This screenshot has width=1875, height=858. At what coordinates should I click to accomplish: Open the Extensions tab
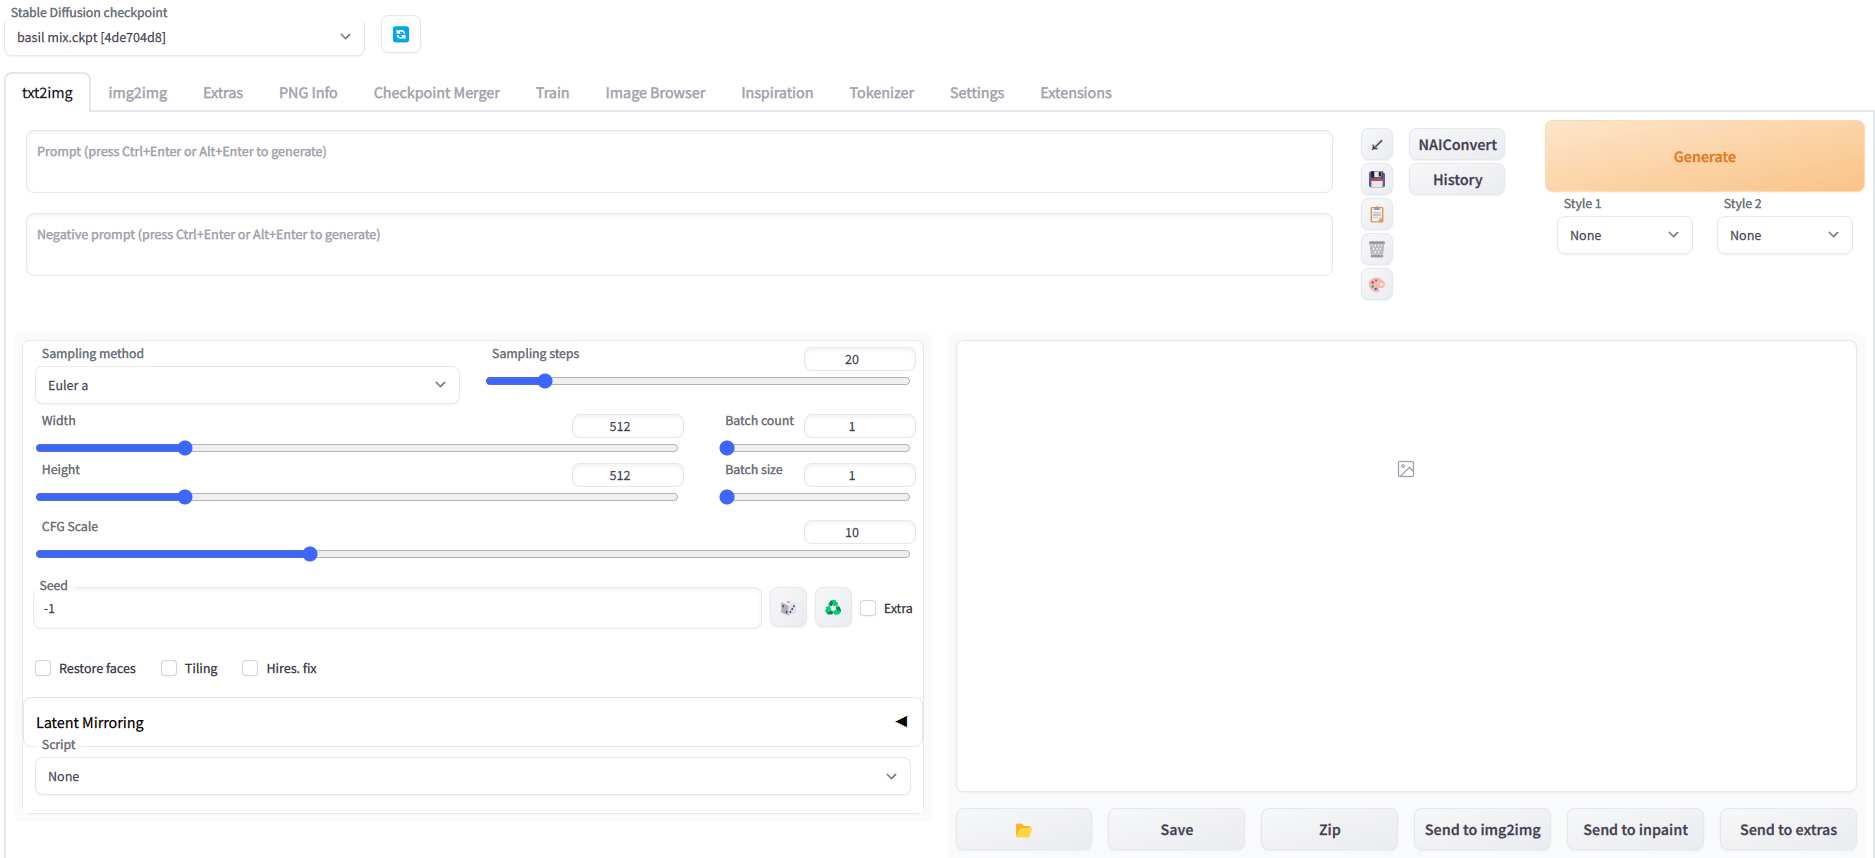point(1075,93)
